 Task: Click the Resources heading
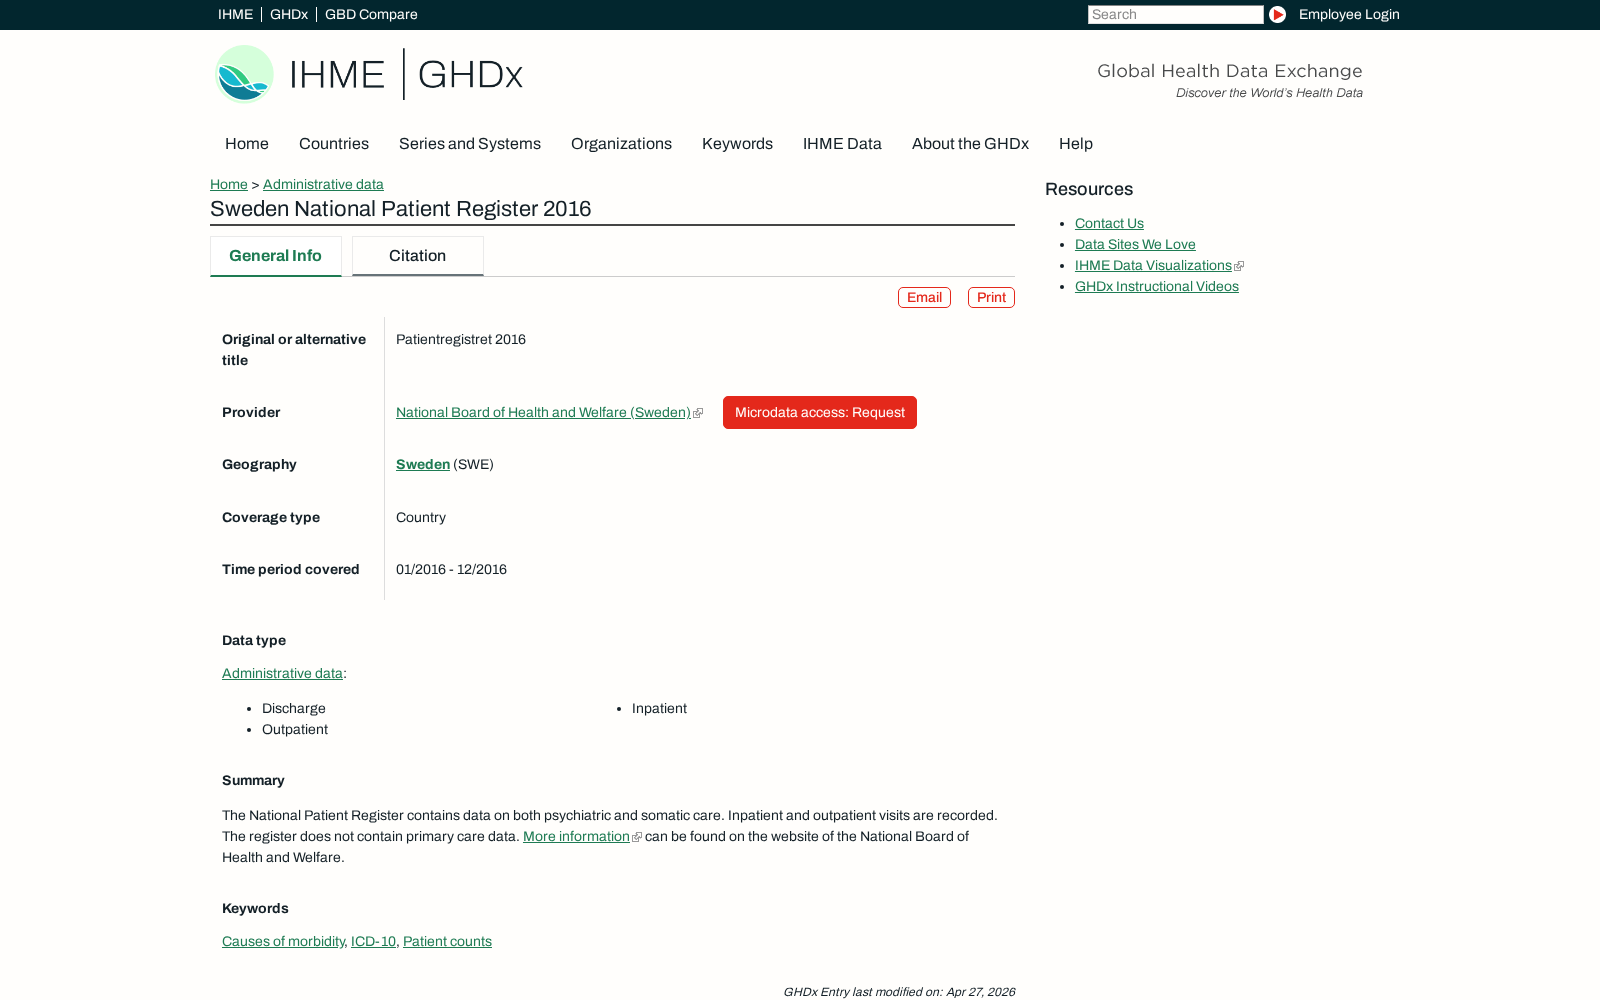pos(1089,189)
